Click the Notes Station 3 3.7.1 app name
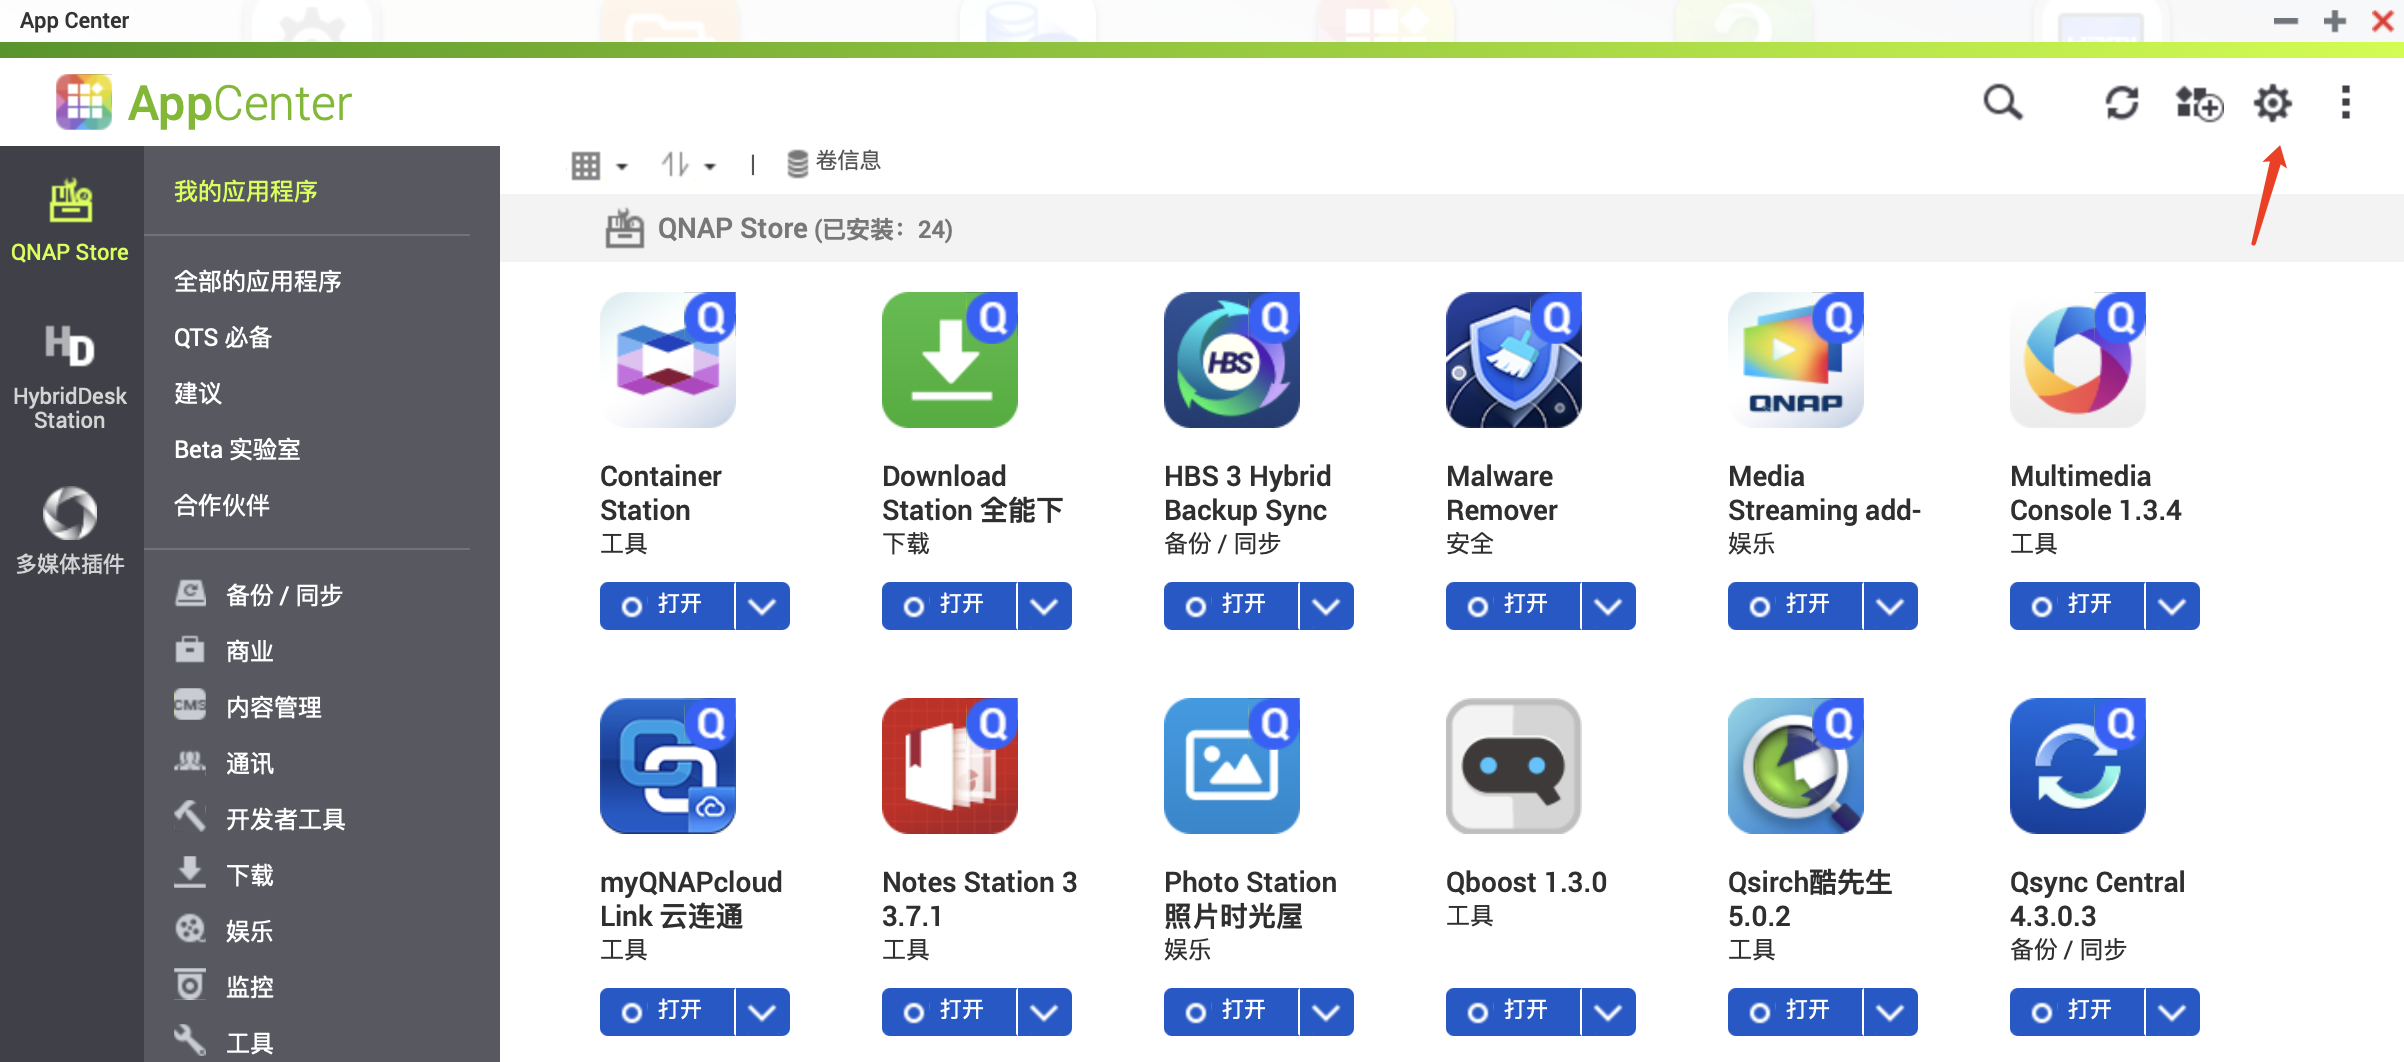 click(980, 899)
